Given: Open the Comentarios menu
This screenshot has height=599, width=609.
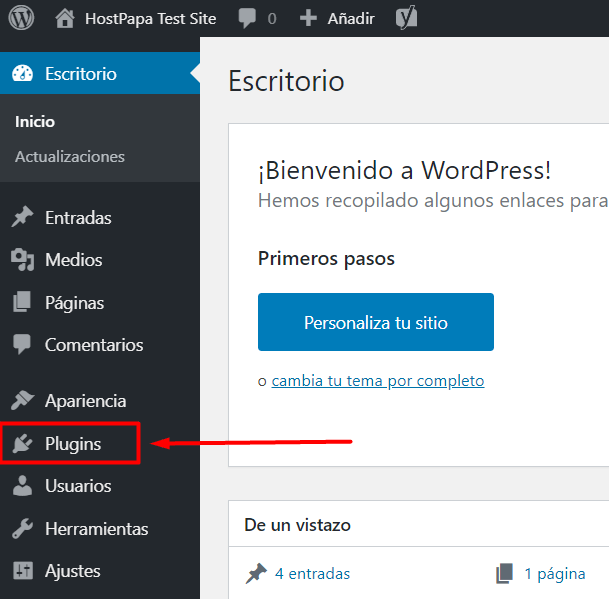Looking at the screenshot, I should click(x=100, y=345).
